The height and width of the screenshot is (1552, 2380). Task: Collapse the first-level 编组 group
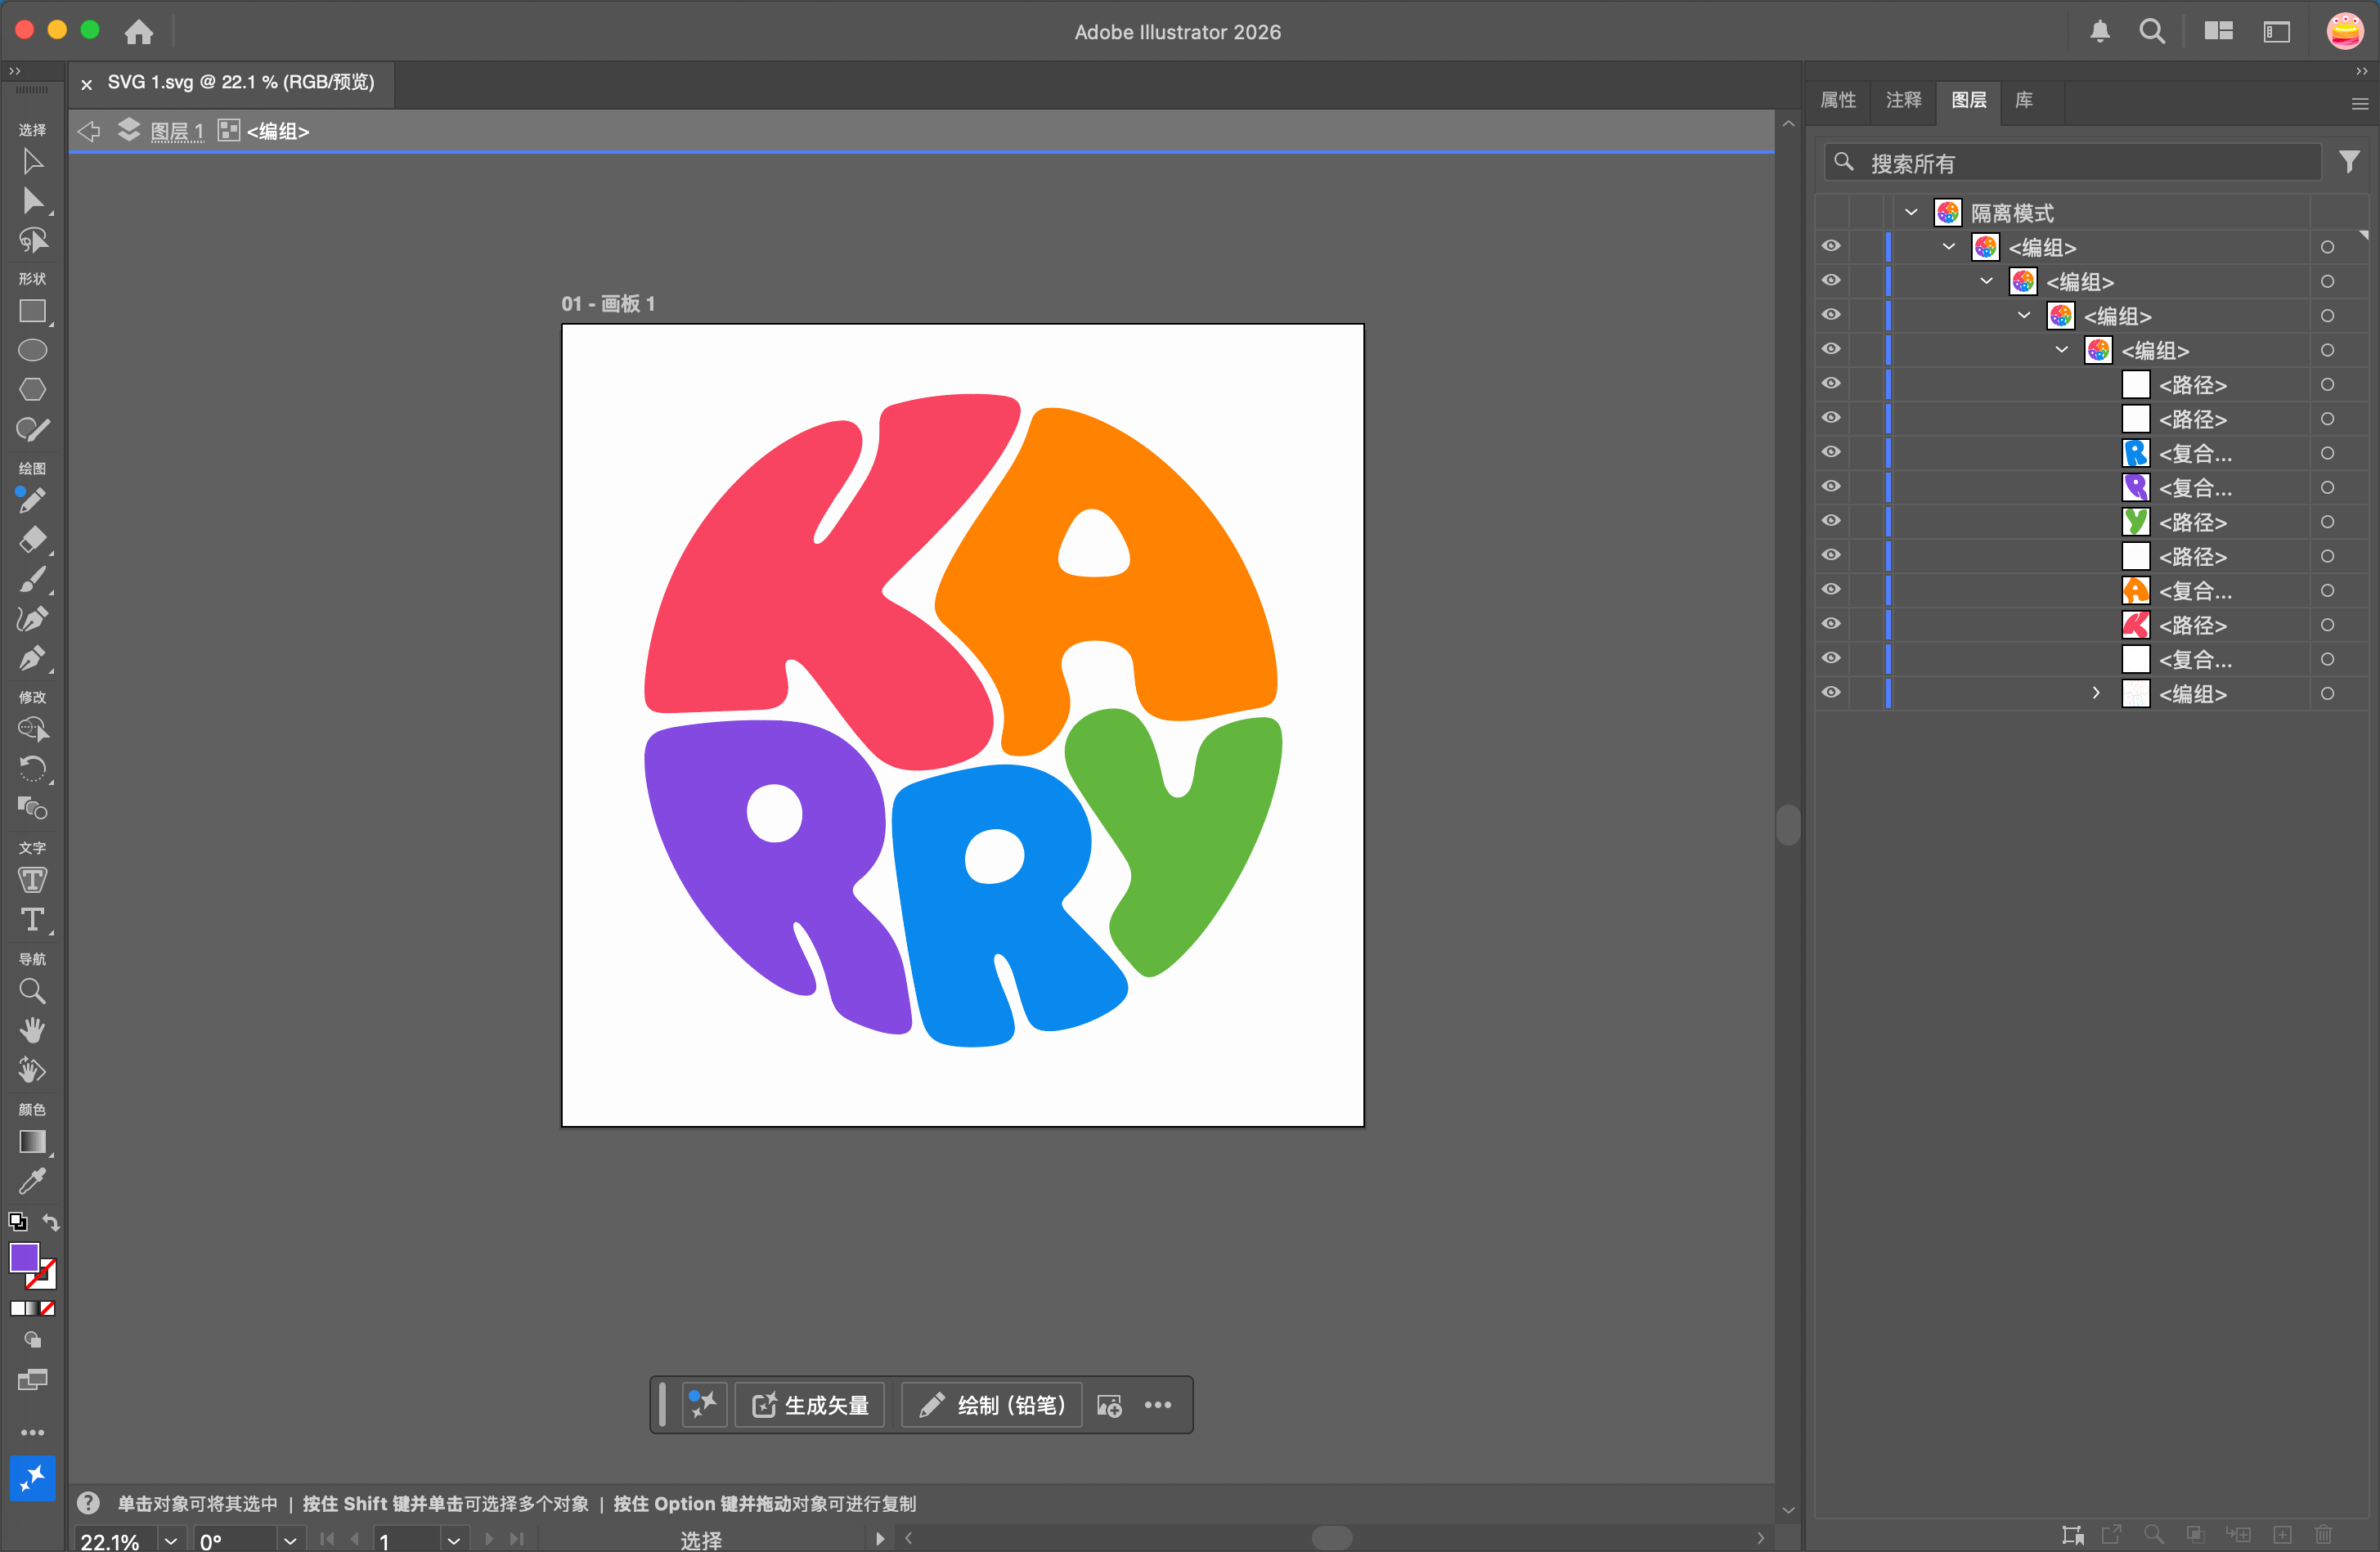click(1949, 246)
